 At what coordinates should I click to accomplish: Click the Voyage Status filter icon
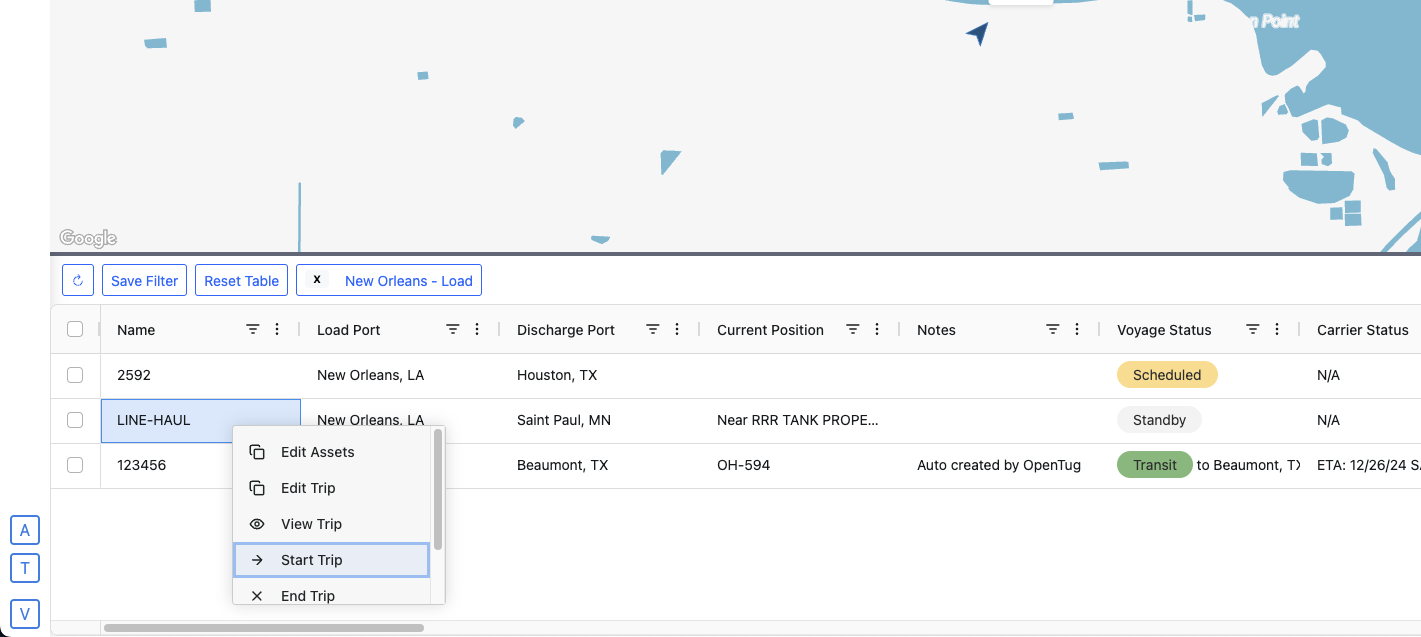(1252, 329)
